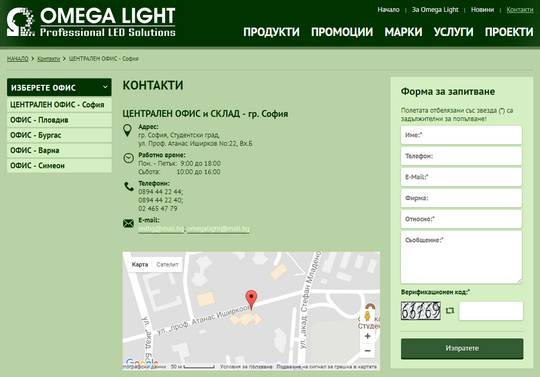Click phone number 02 465 47 79
Screen dimensions: 540x377
[x=158, y=209]
